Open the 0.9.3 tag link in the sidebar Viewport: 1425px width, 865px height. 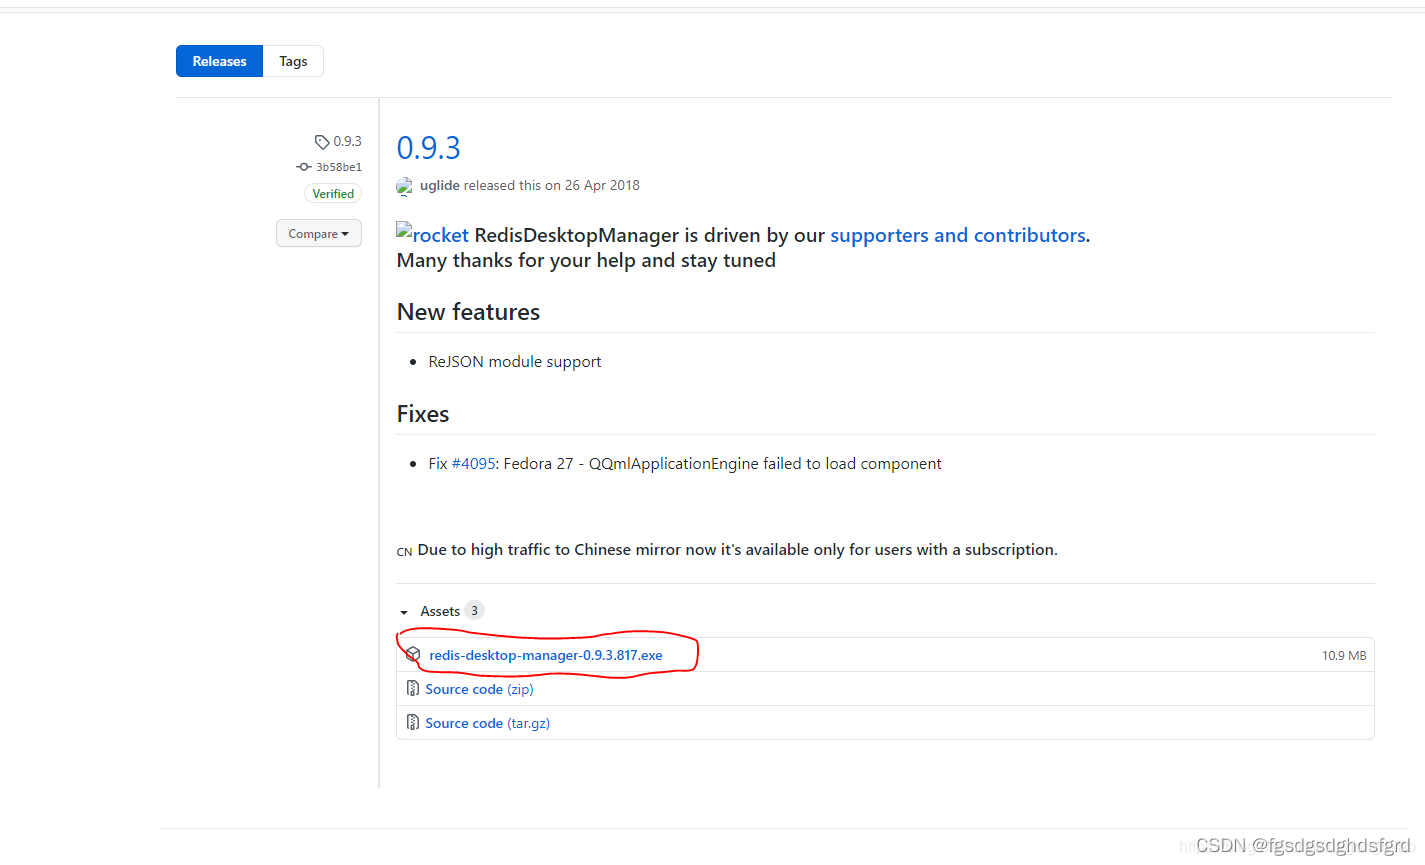click(347, 141)
